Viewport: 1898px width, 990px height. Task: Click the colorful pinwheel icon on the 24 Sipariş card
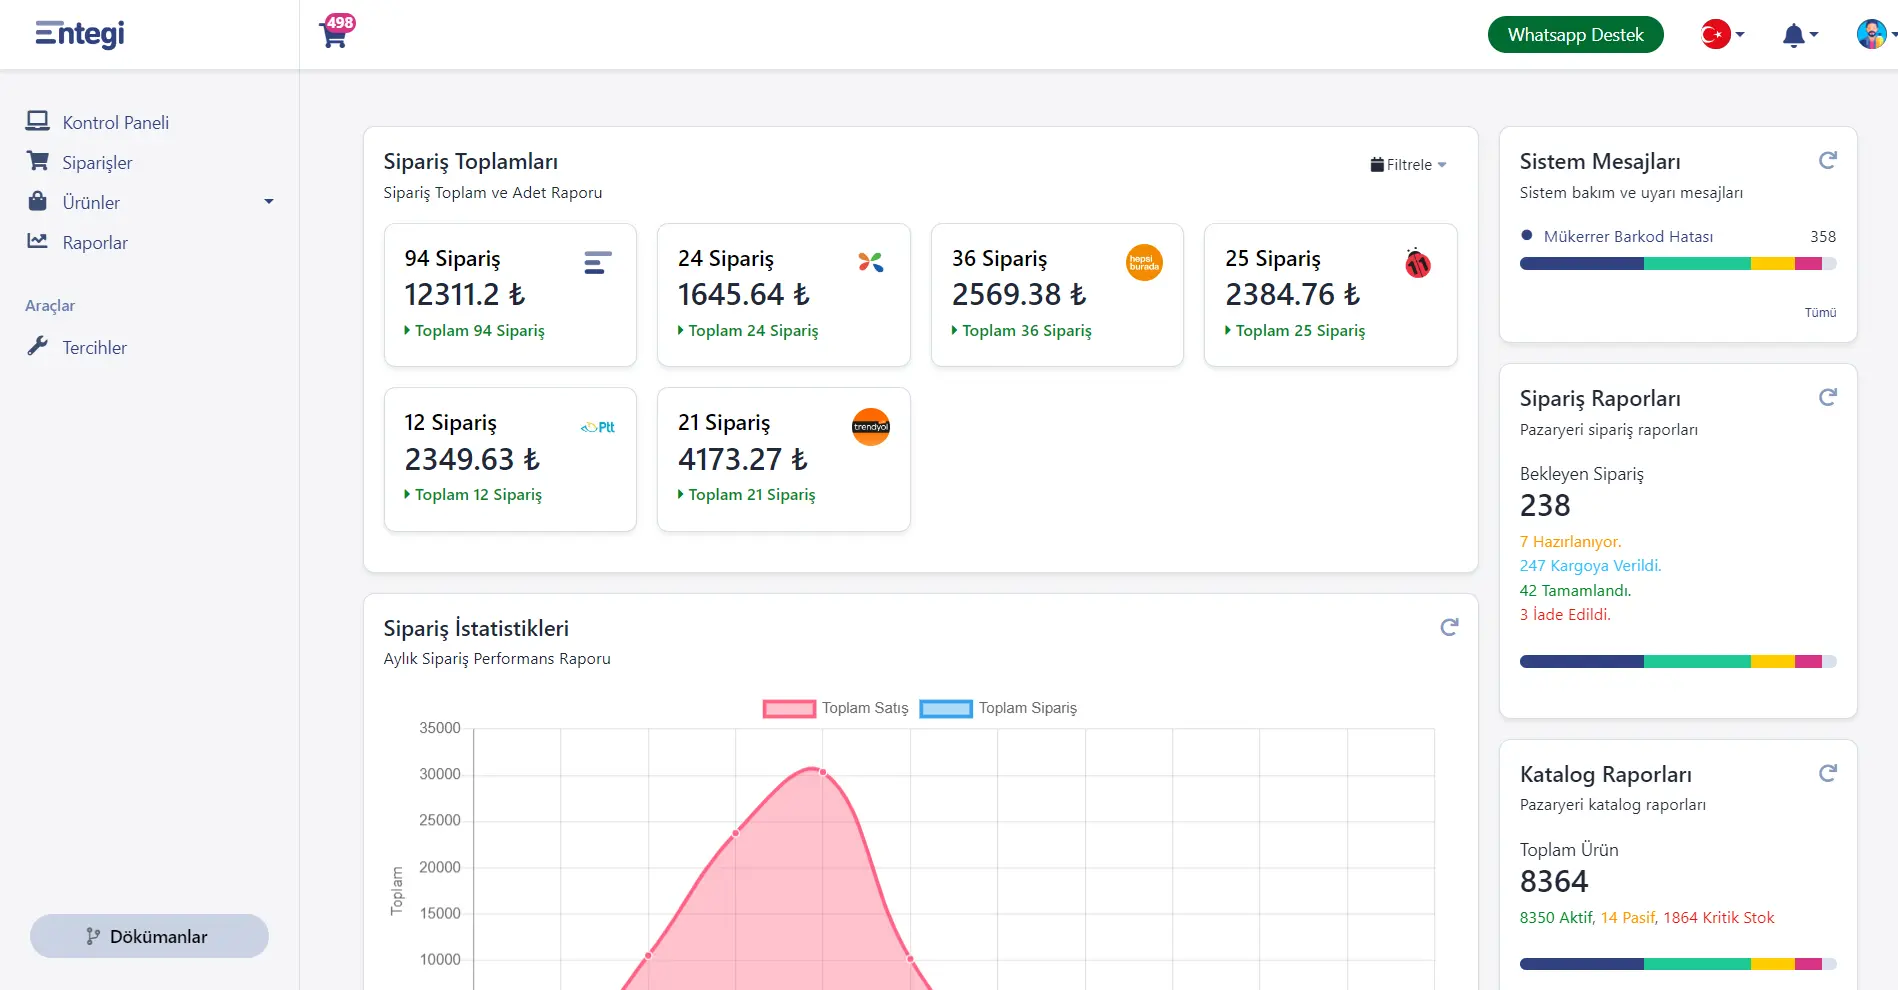tap(871, 262)
